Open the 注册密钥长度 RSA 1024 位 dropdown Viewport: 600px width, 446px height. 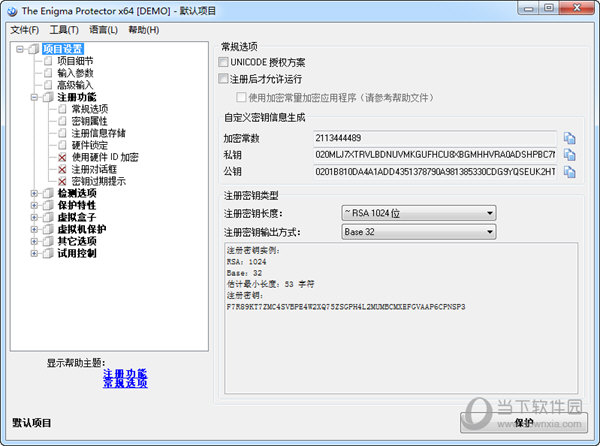[x=419, y=213]
